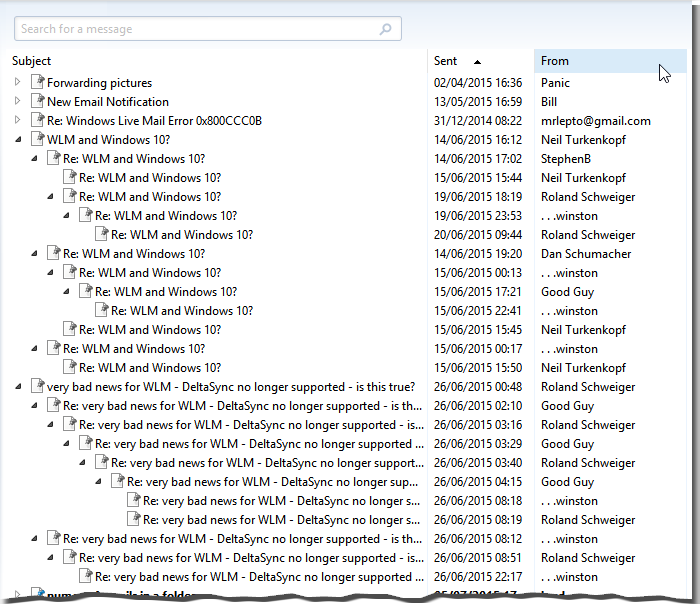Click message icon of reply sent 15/06/2015 22:41

[102, 310]
